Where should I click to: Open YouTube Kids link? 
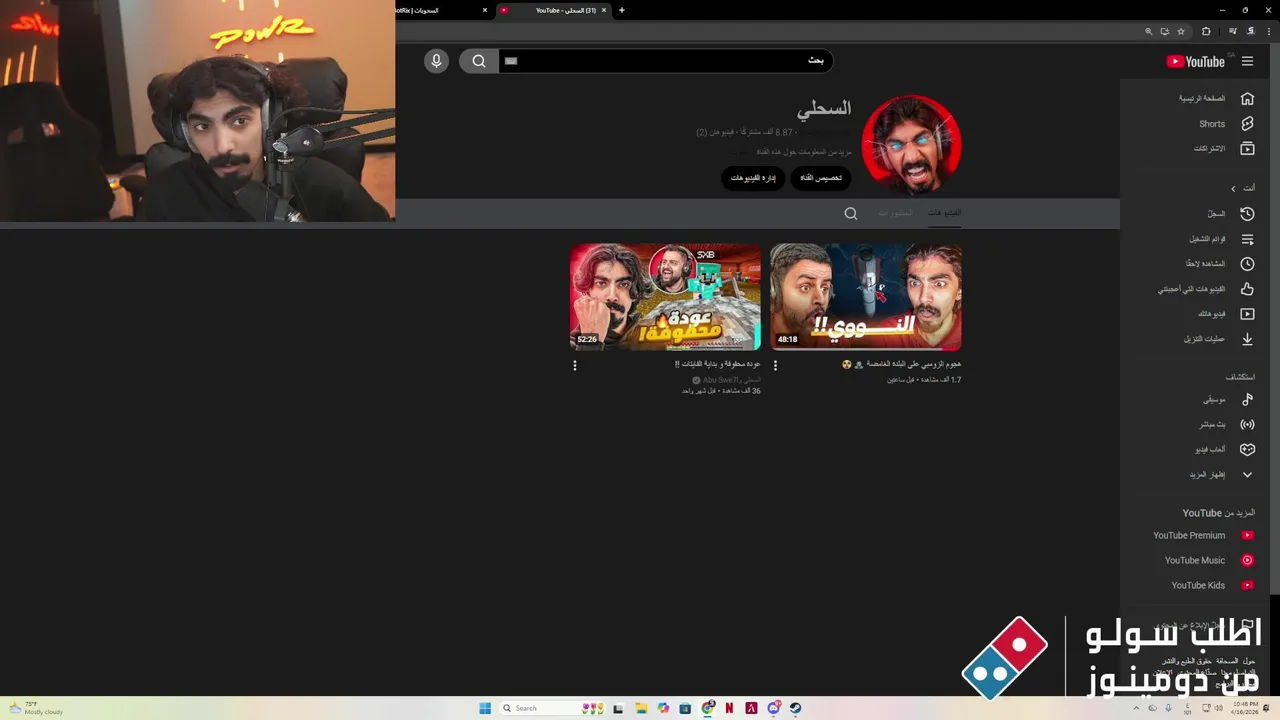[1211, 585]
